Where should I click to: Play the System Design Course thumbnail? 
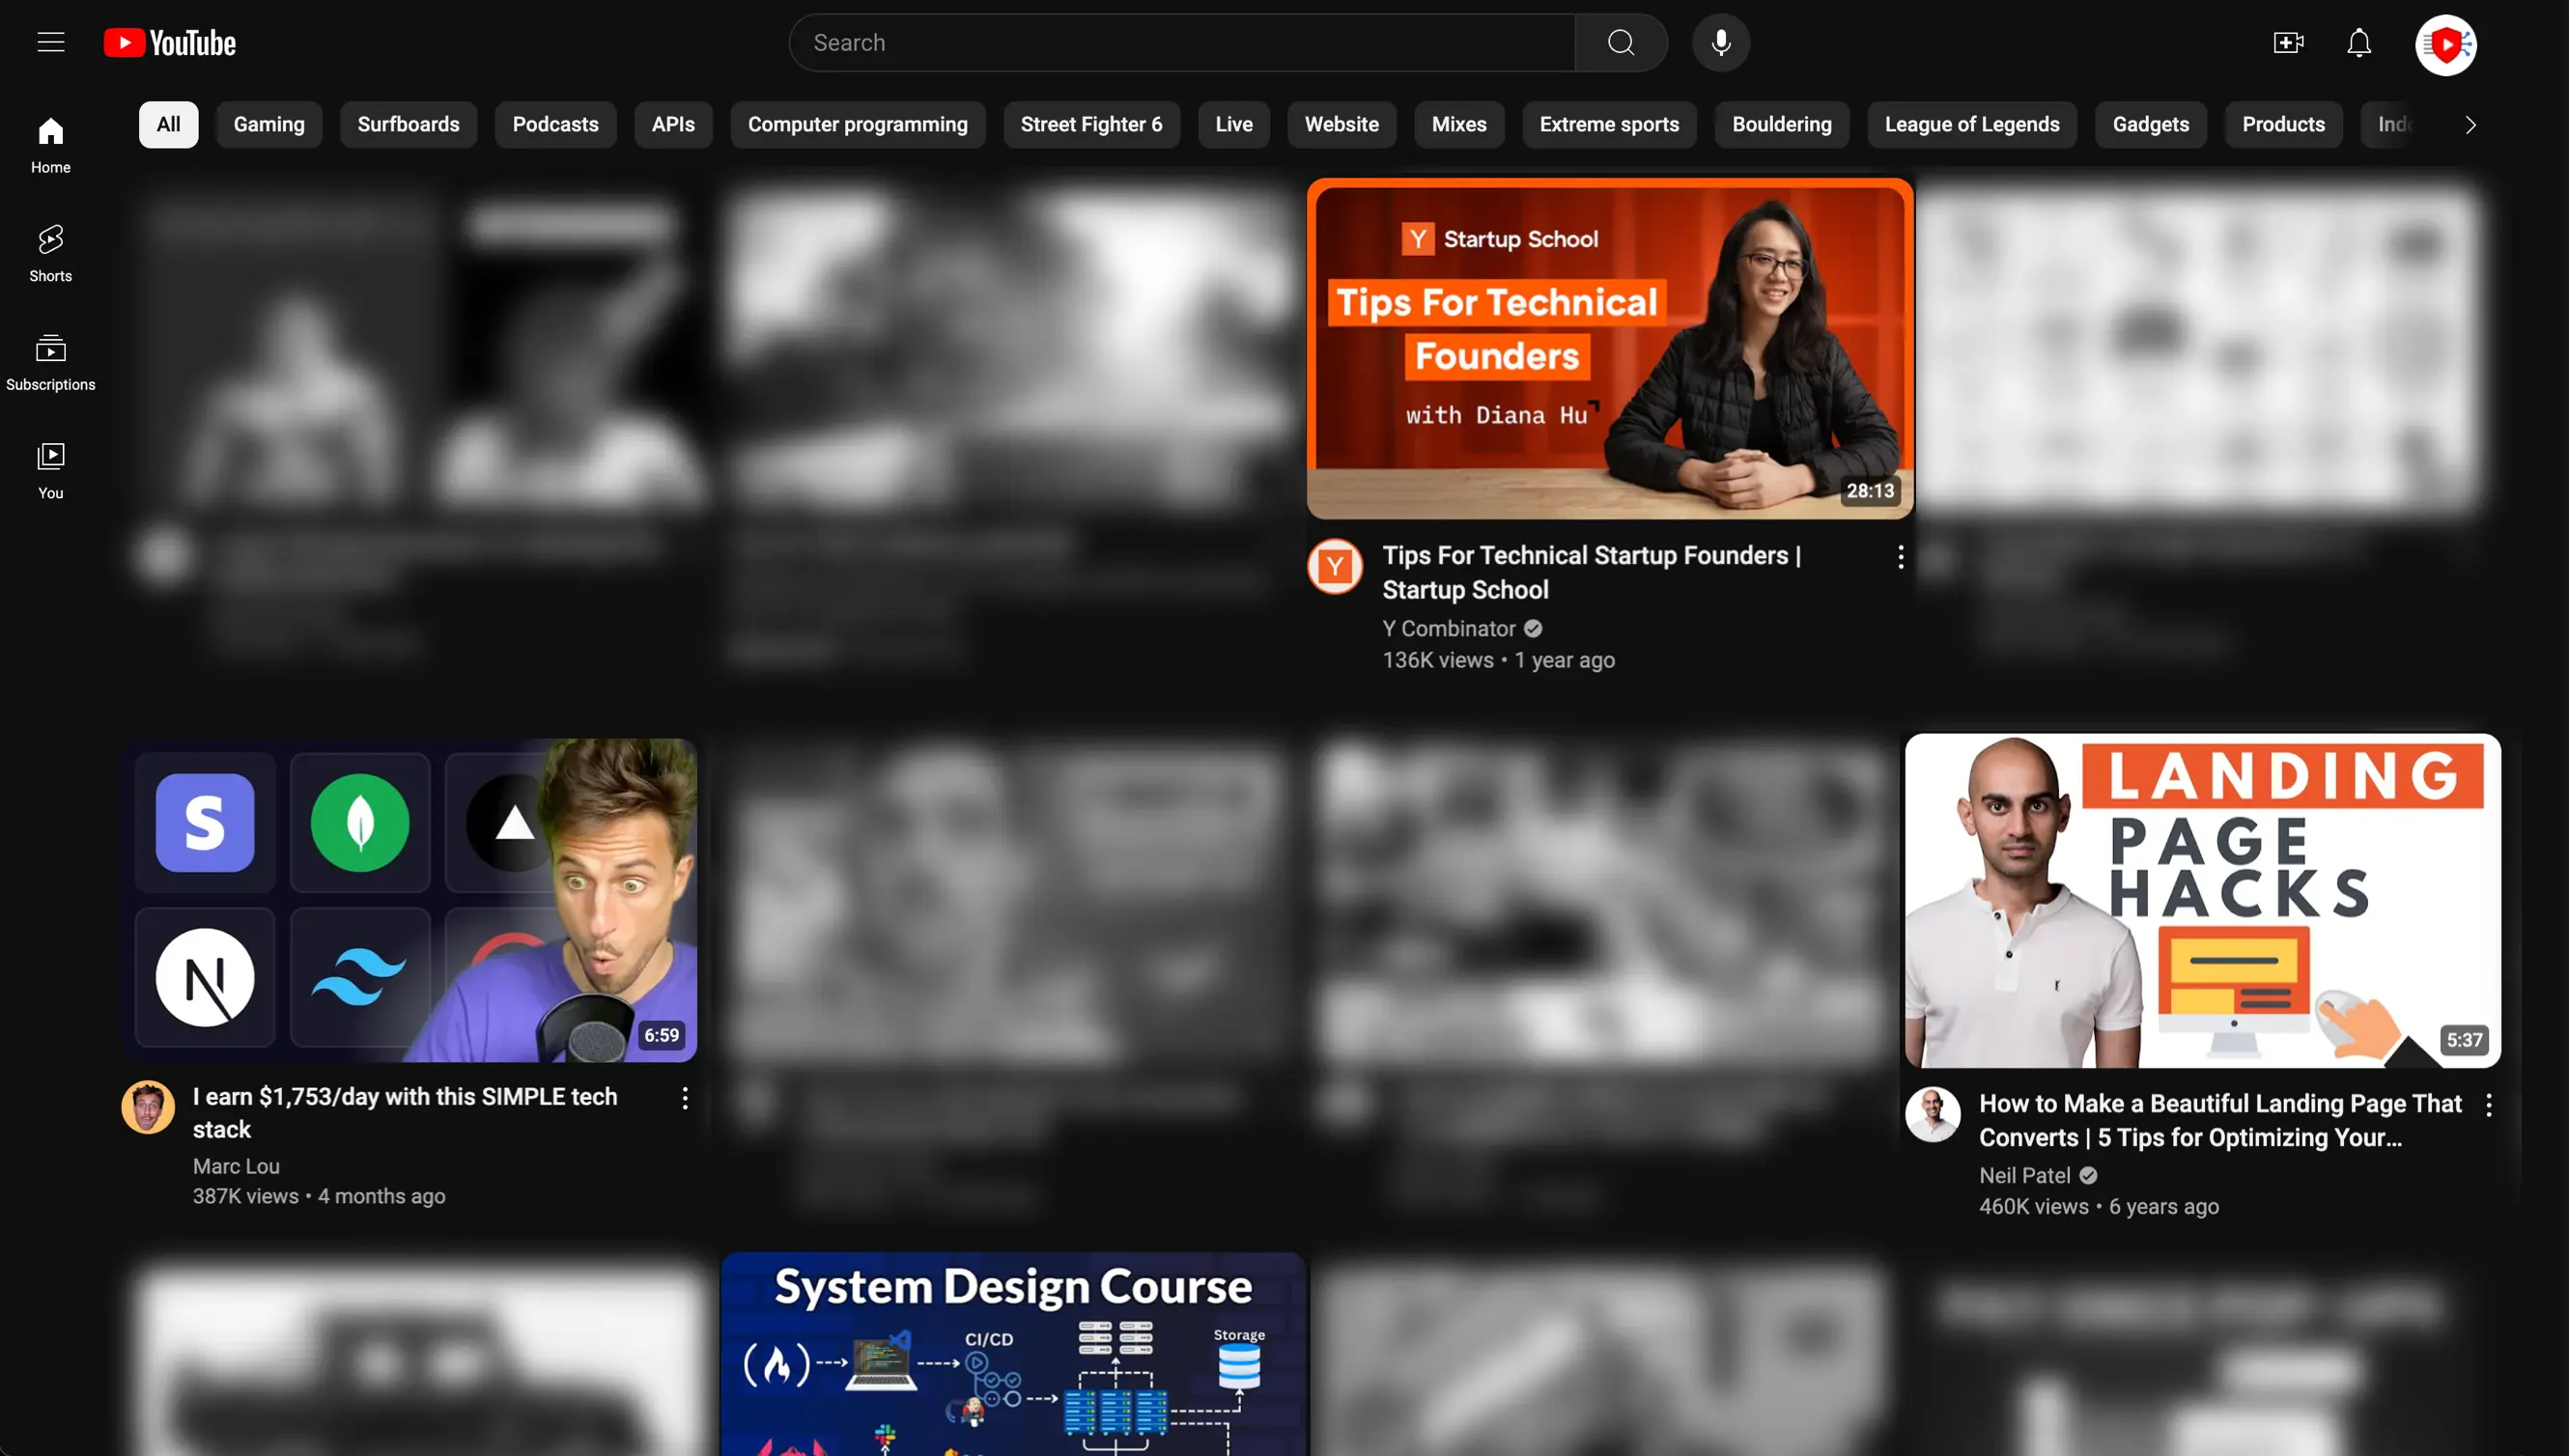click(1013, 1354)
